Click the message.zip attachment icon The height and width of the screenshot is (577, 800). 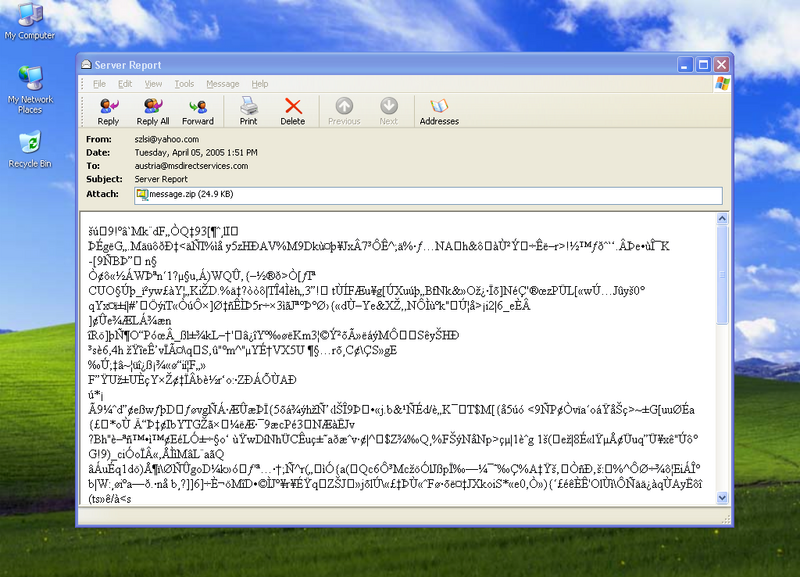(x=142, y=194)
